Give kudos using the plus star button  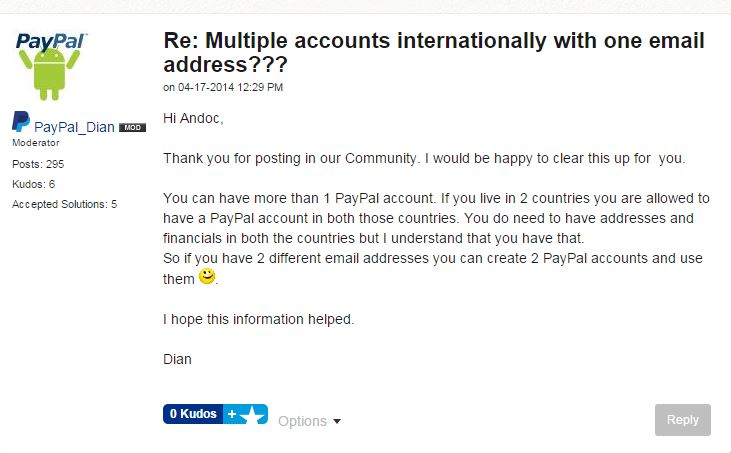click(x=245, y=414)
